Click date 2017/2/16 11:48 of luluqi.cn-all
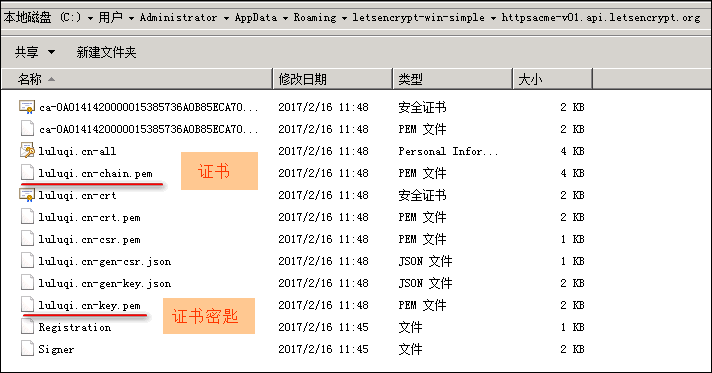Image resolution: width=712 pixels, height=373 pixels. pos(323,151)
